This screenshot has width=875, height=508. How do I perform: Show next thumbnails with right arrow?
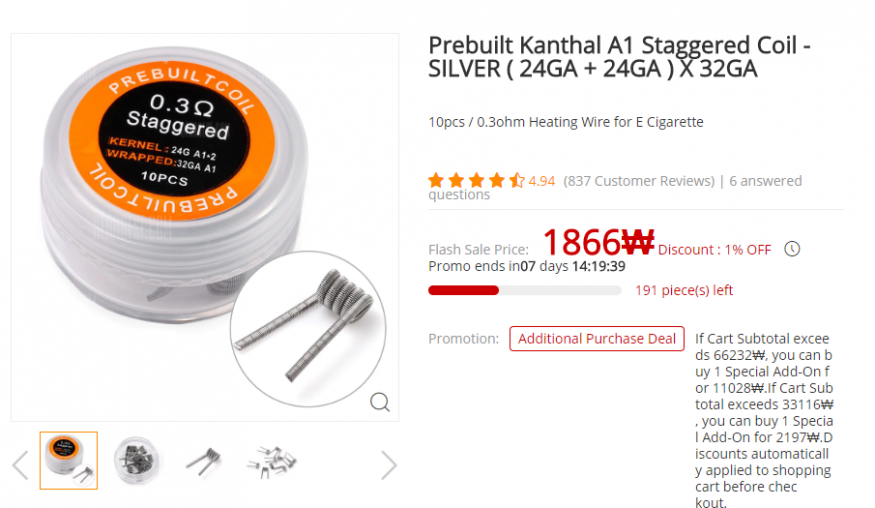(389, 464)
